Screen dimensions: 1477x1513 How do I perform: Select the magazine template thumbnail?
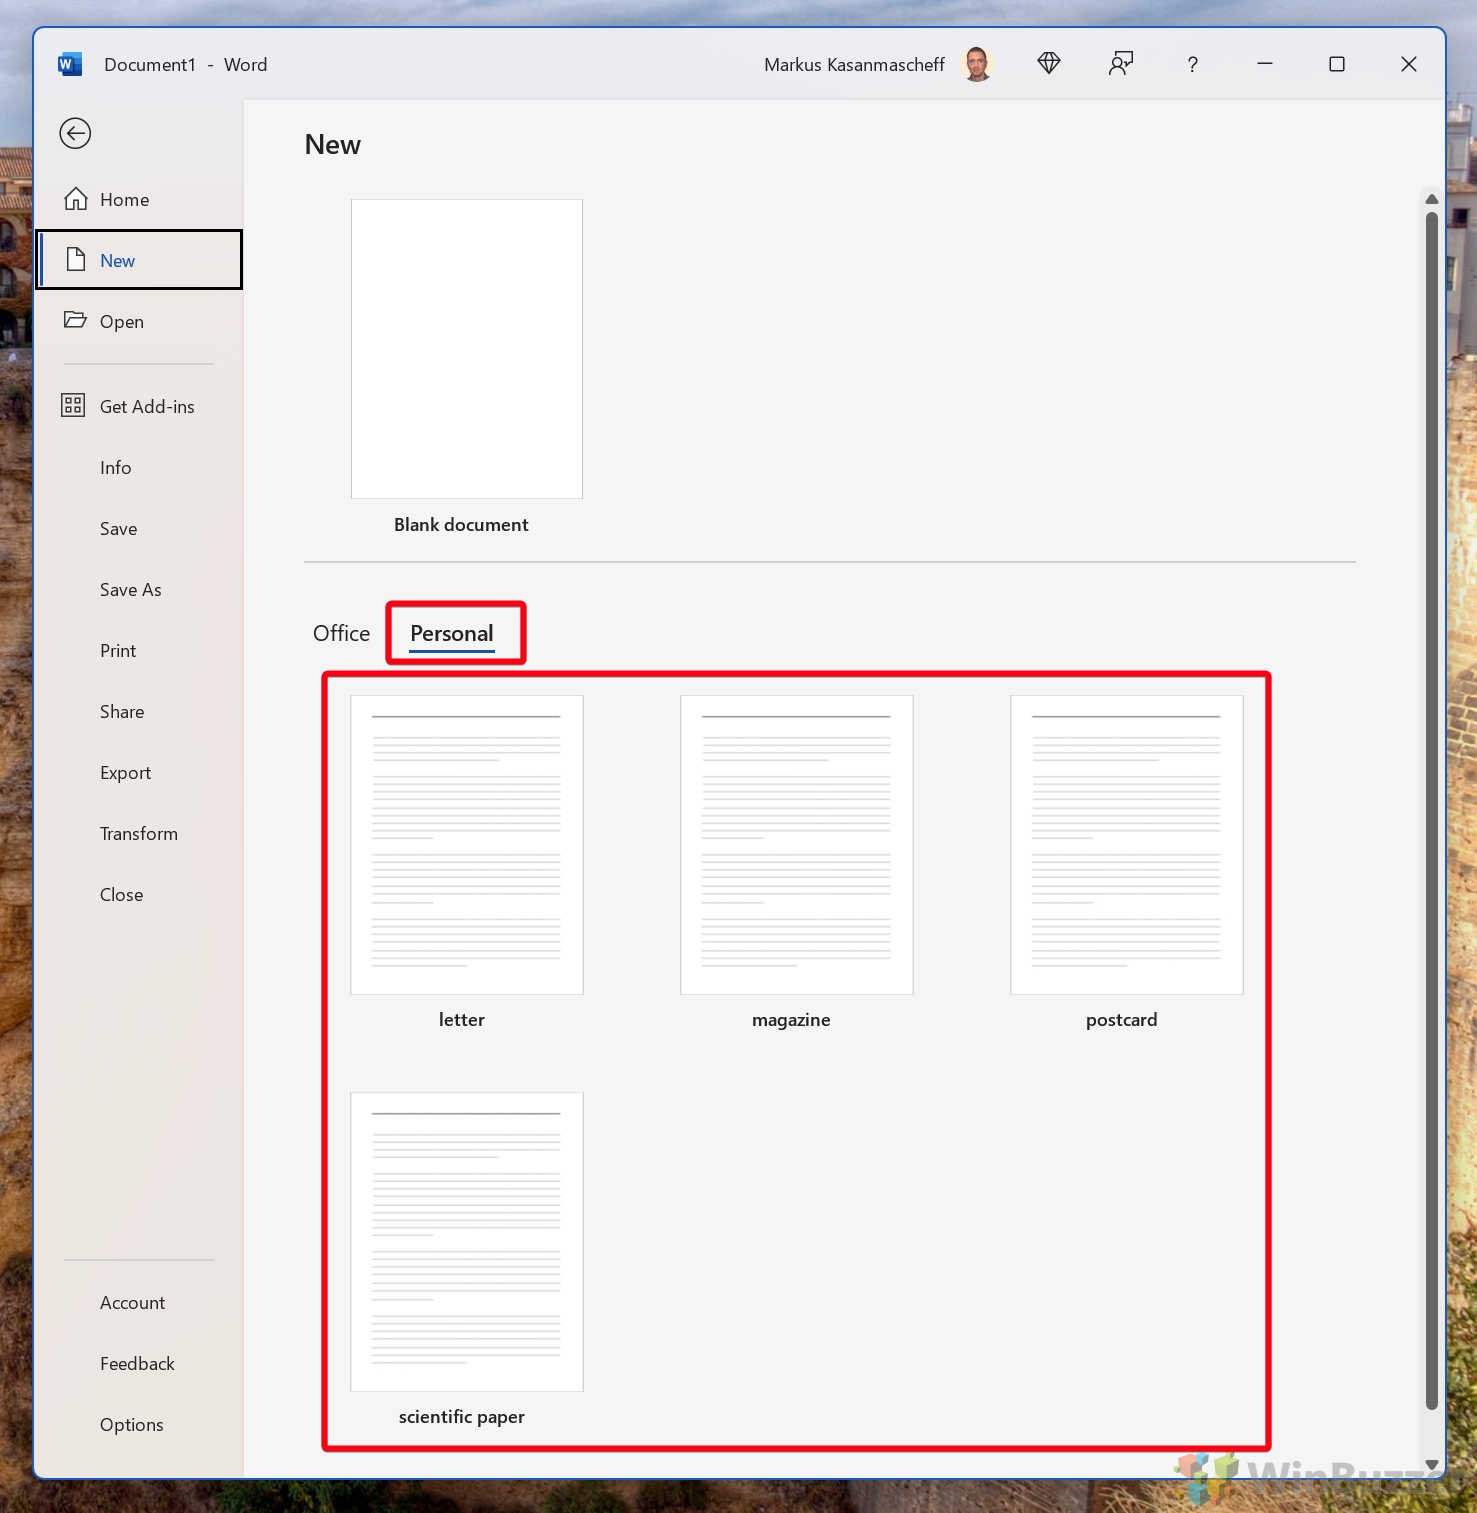point(796,844)
